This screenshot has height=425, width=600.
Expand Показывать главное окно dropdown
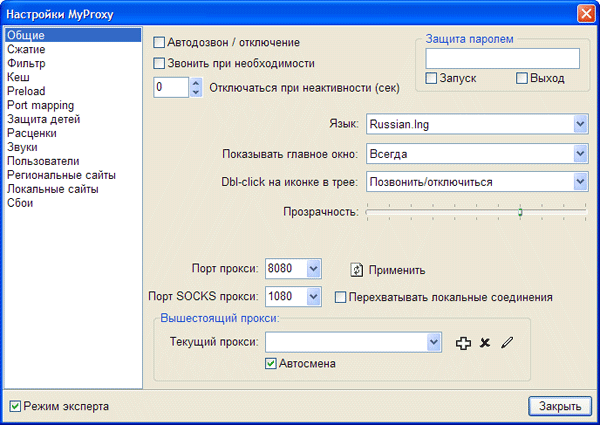[x=580, y=153]
